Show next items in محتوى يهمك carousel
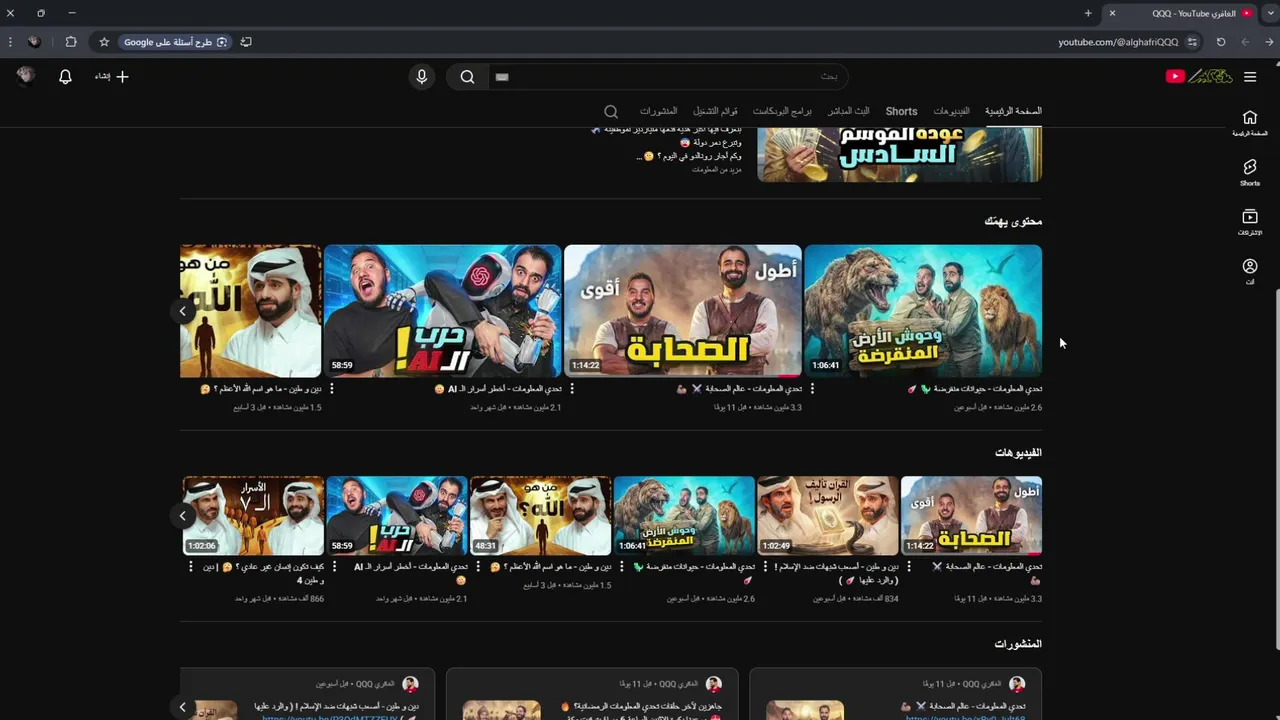This screenshot has width=1280, height=720. 182,311
